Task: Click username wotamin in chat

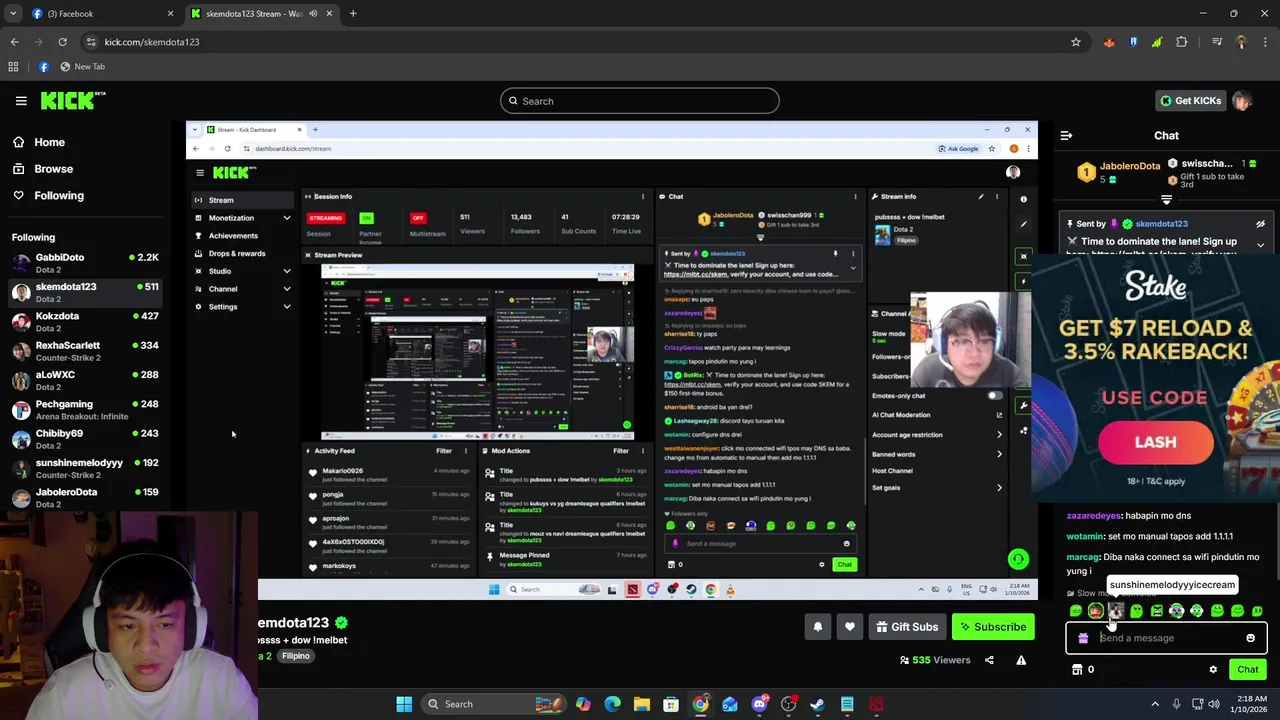Action: point(1085,536)
